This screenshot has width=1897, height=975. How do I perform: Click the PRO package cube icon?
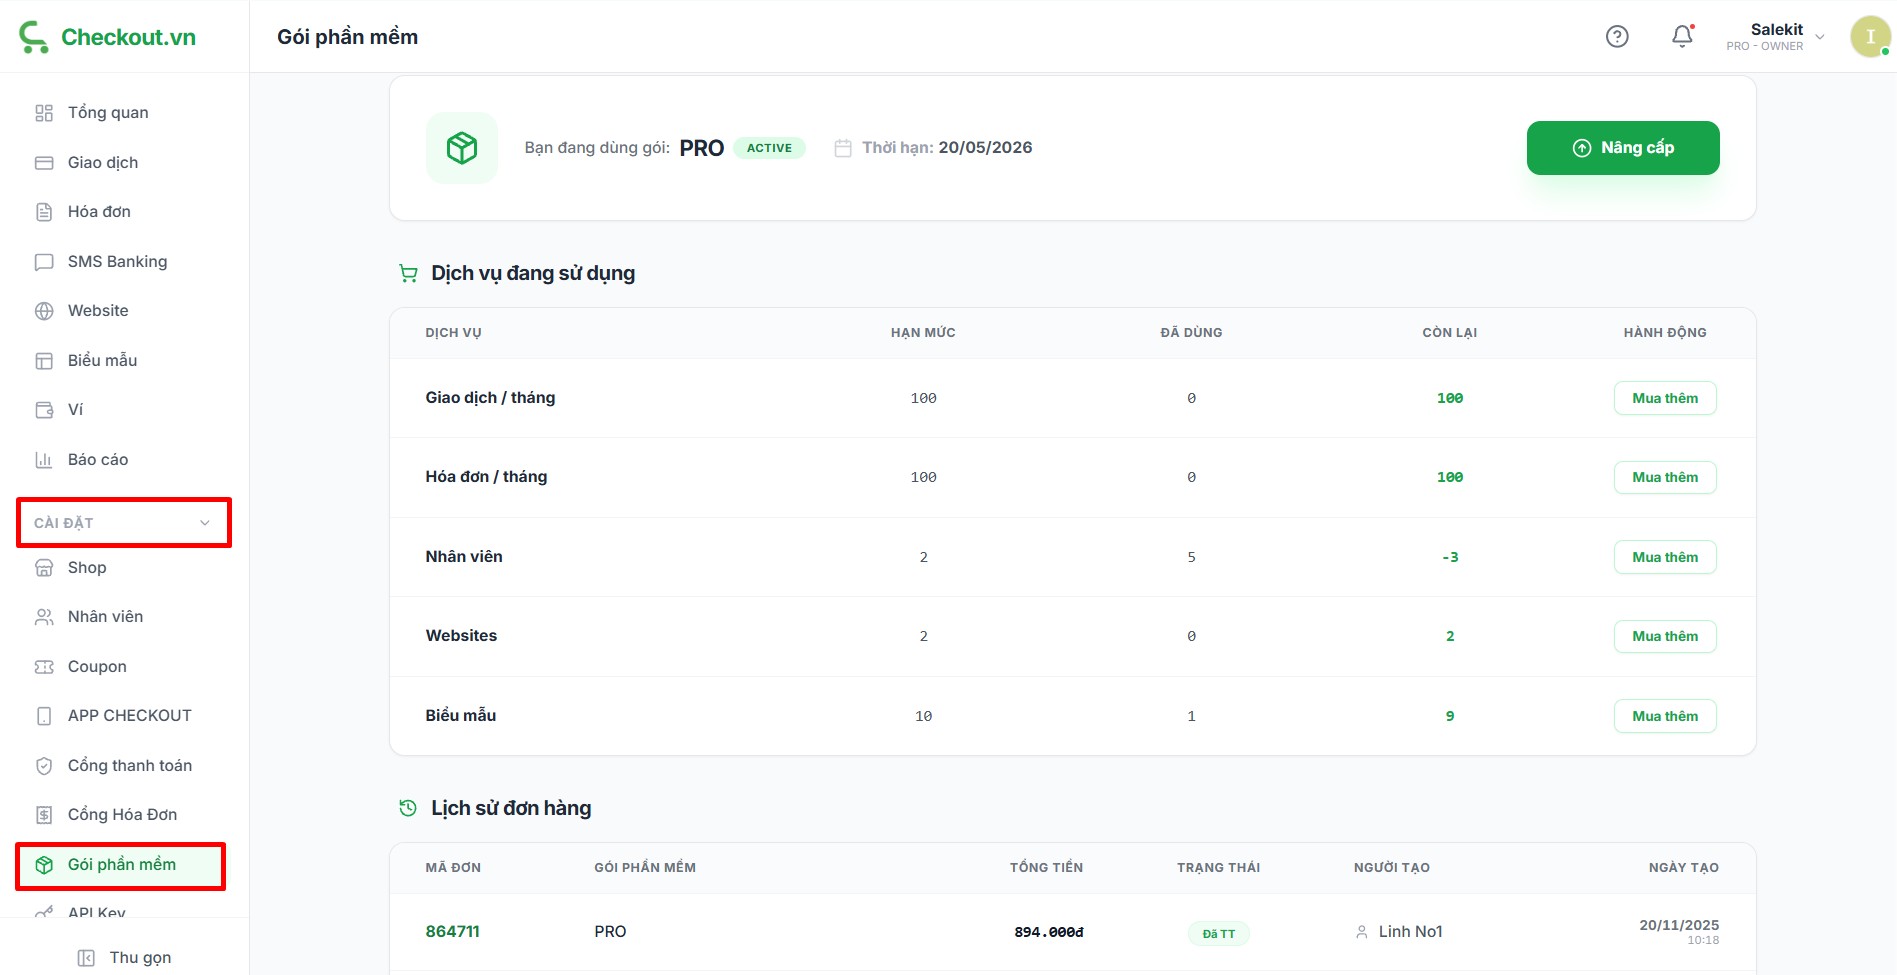pos(462,148)
